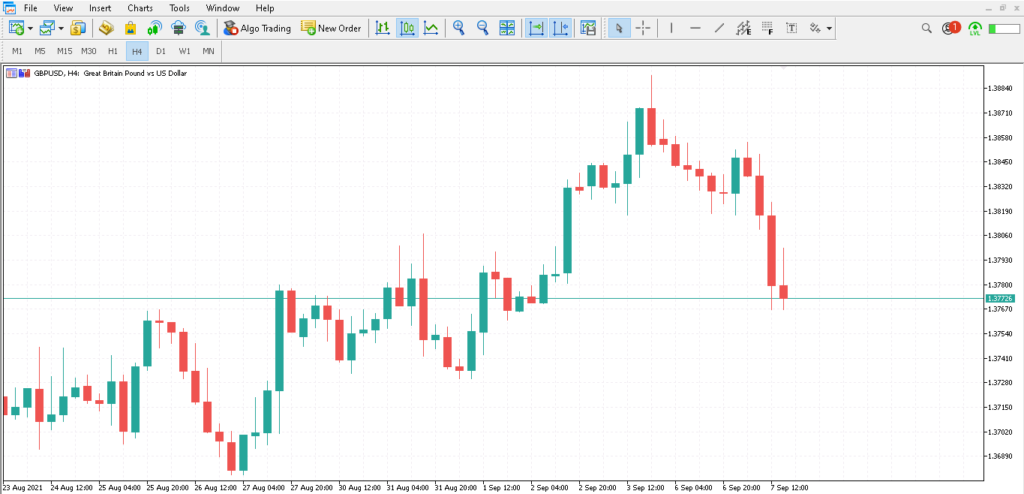Expand the shapes objects dropdown arrow
This screenshot has height=494, width=1024.
coord(829,29)
